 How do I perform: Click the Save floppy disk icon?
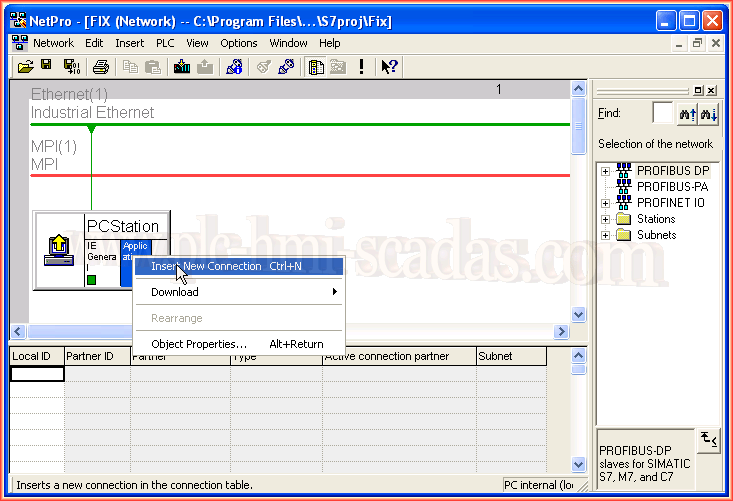click(46, 67)
